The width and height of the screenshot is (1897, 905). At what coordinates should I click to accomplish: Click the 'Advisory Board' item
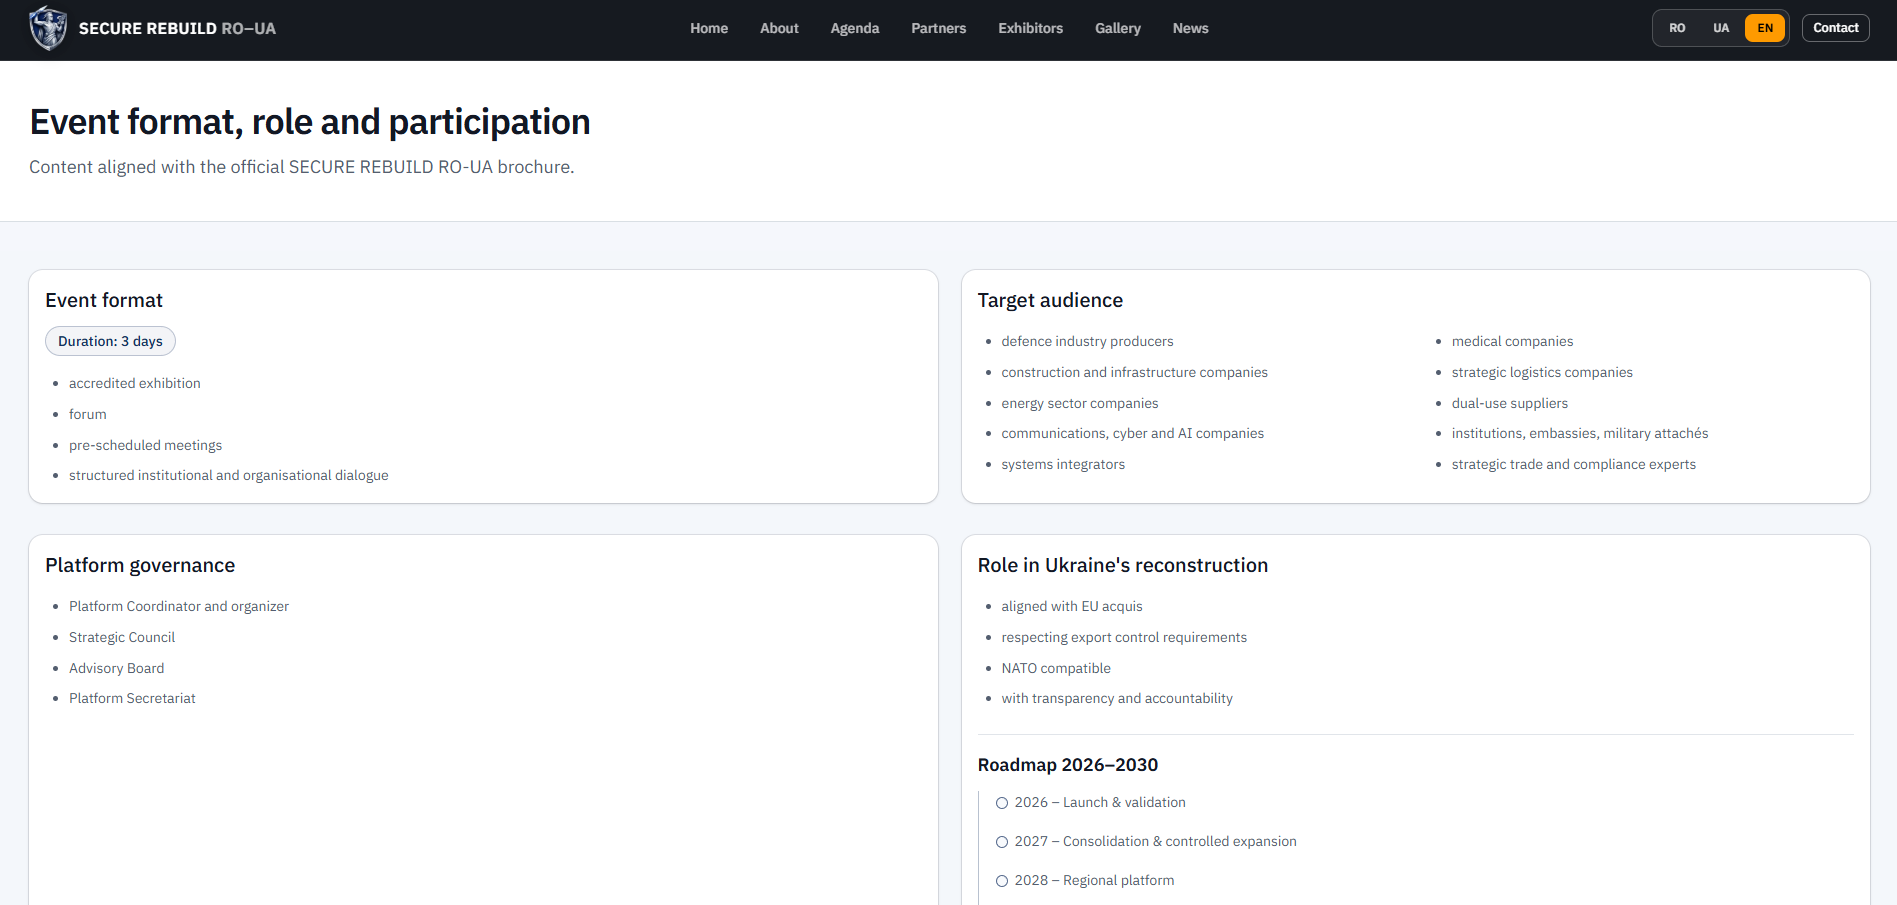[117, 668]
